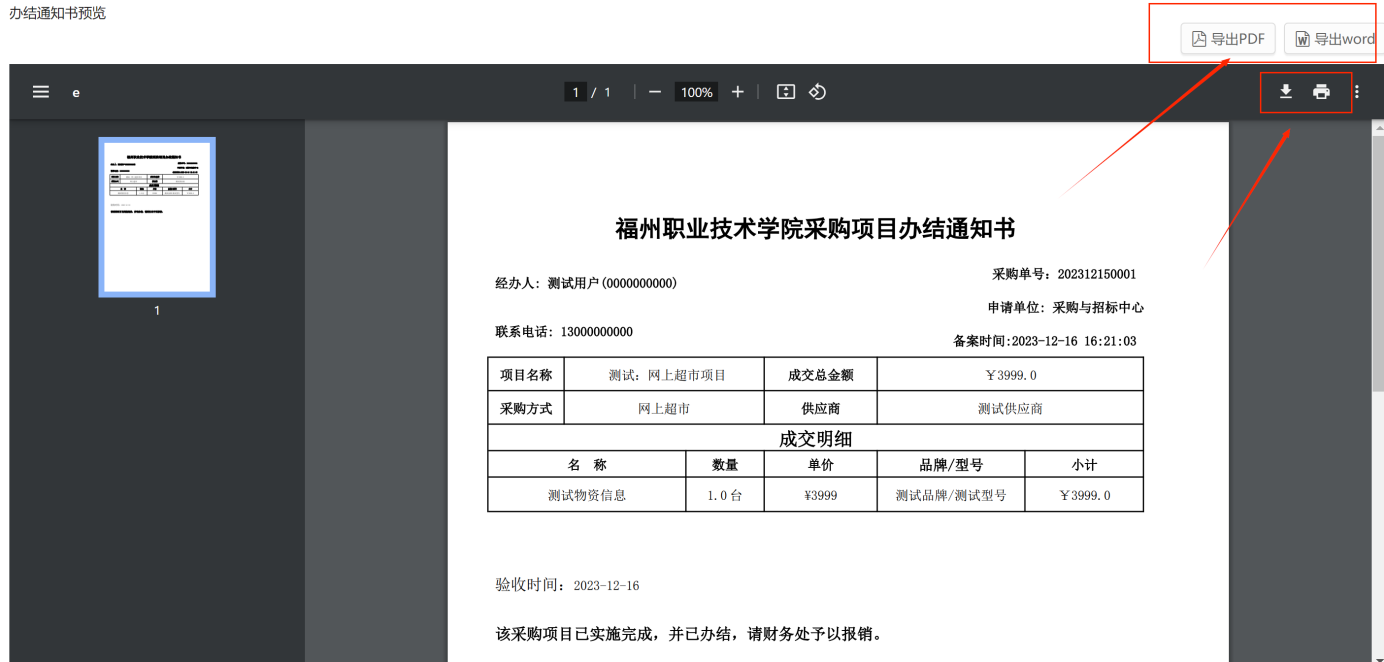Rotate the document counterclockwise
The image size is (1384, 662).
click(817, 92)
